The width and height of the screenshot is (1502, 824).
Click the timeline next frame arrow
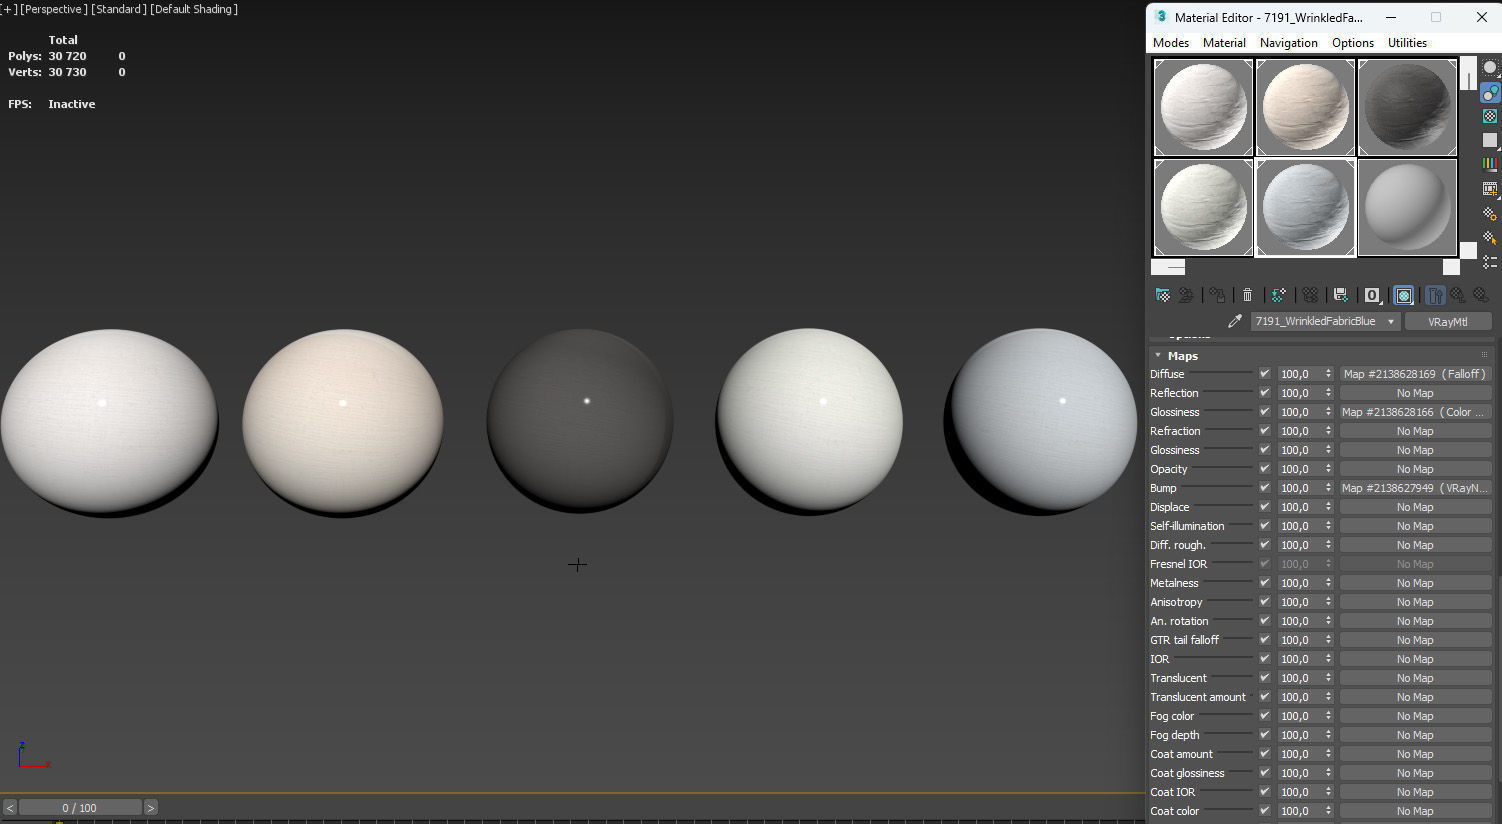click(151, 808)
